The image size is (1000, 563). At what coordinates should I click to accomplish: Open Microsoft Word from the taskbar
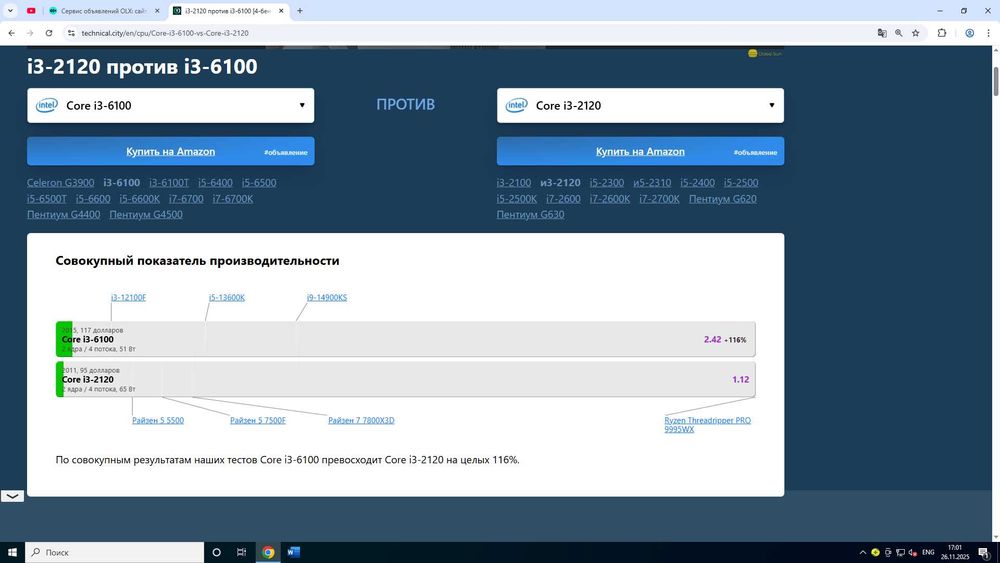pos(293,553)
